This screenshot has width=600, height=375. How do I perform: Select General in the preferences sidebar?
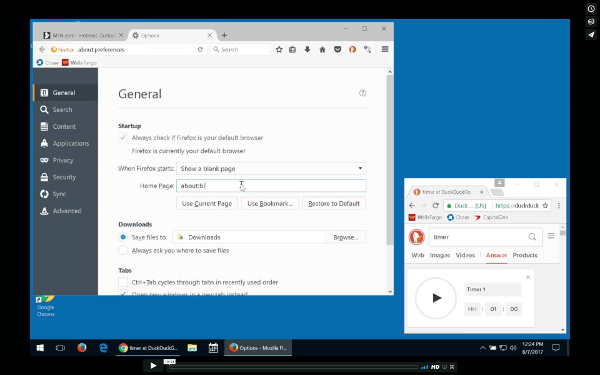[65, 93]
